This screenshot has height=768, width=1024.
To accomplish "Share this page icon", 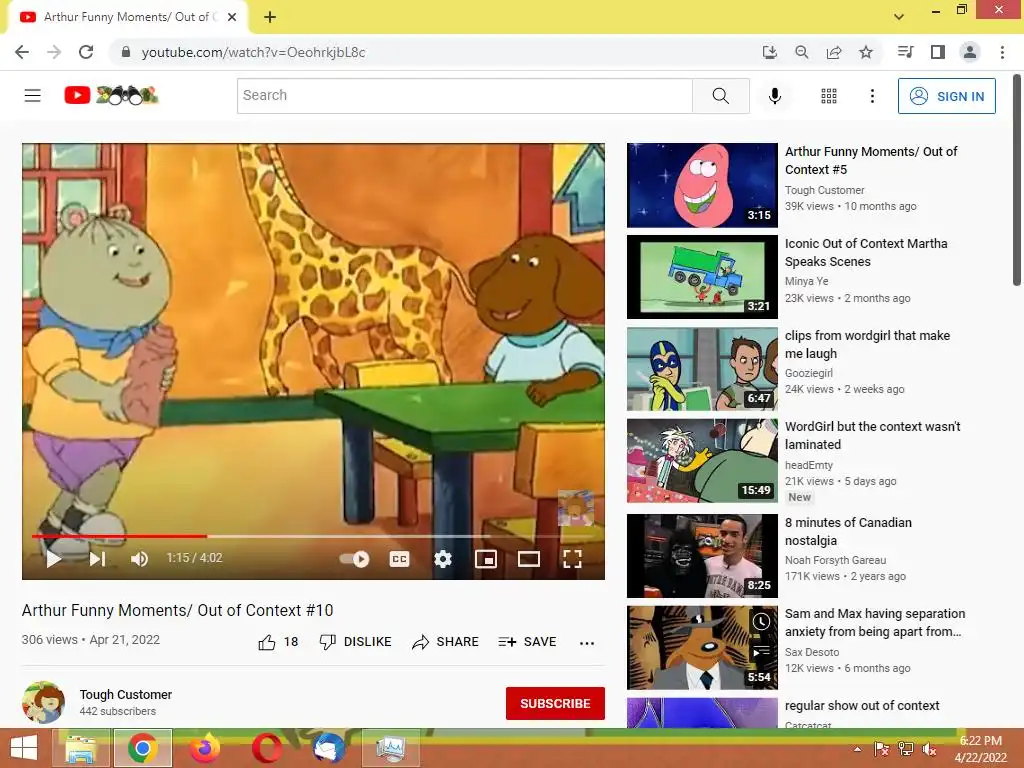I will [834, 52].
